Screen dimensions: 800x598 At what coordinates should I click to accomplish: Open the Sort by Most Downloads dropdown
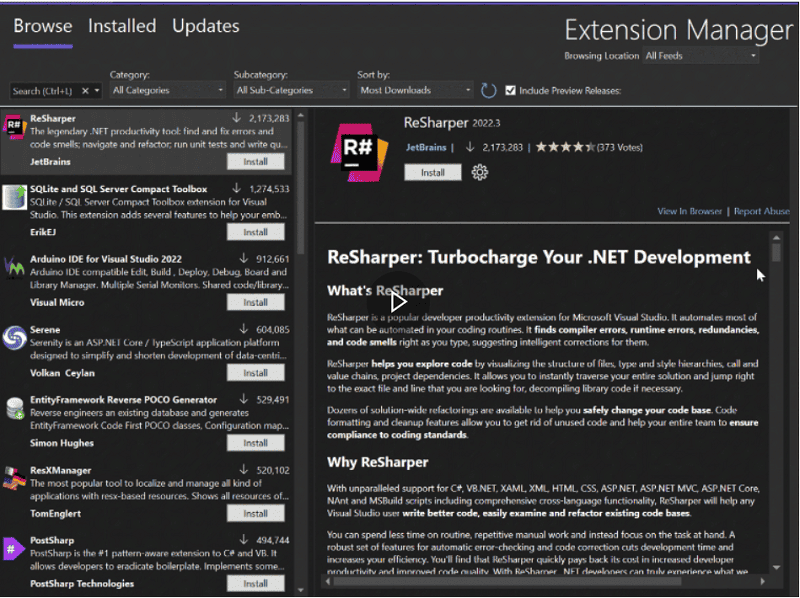[415, 90]
